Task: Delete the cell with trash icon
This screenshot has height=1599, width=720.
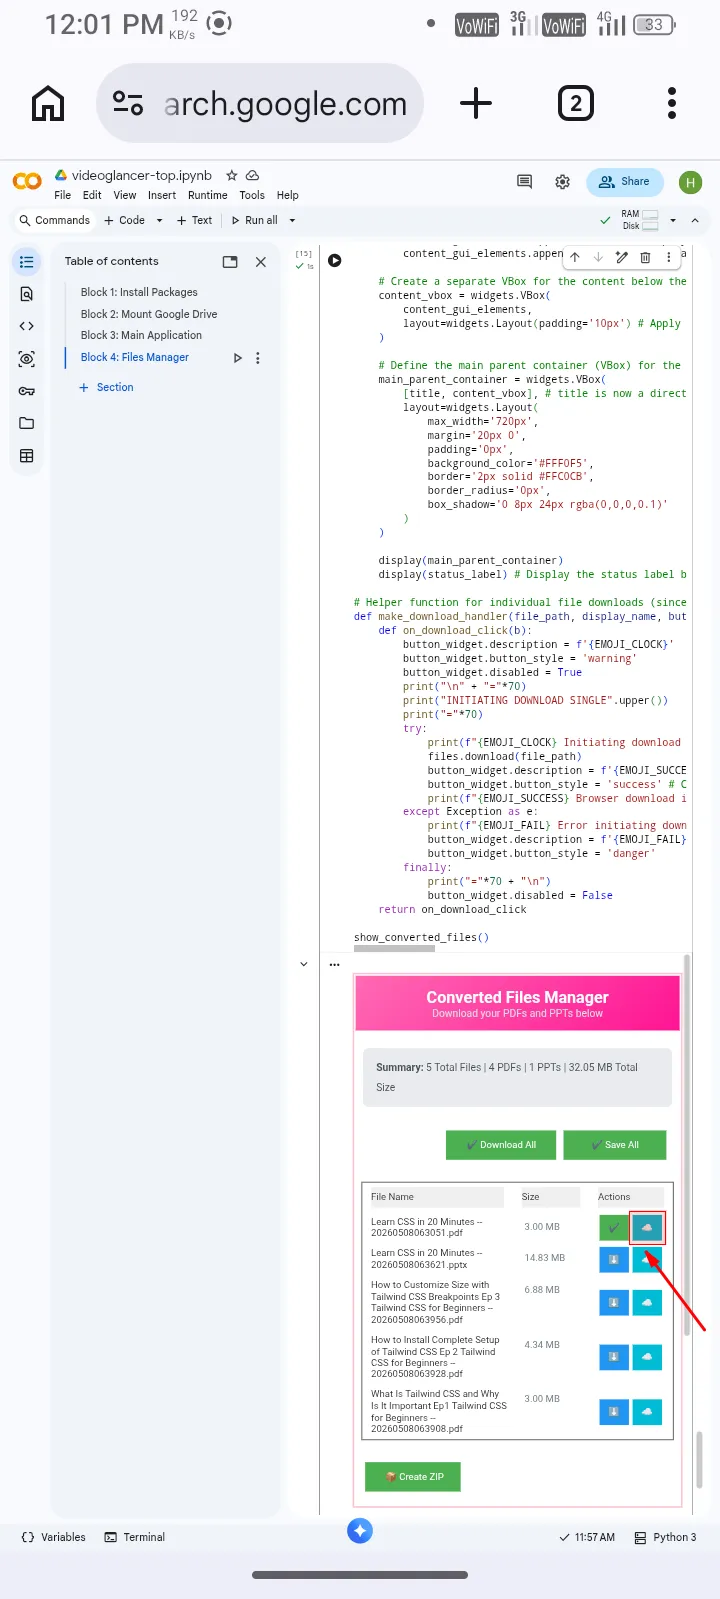Action: tap(645, 257)
